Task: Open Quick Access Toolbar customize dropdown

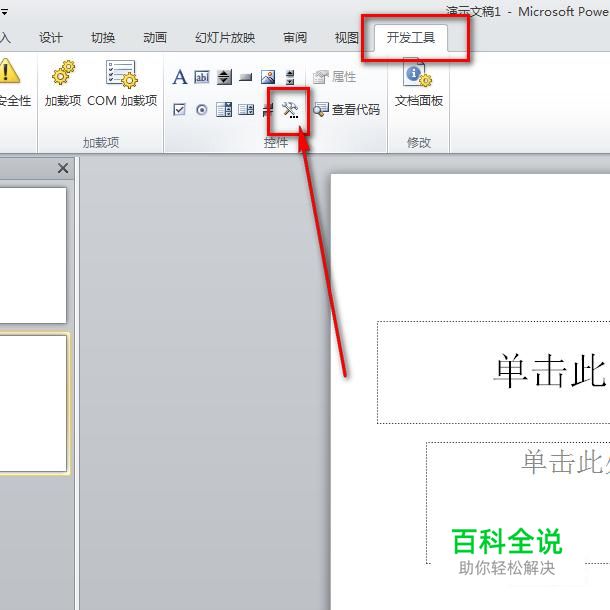Action: pos(4,12)
